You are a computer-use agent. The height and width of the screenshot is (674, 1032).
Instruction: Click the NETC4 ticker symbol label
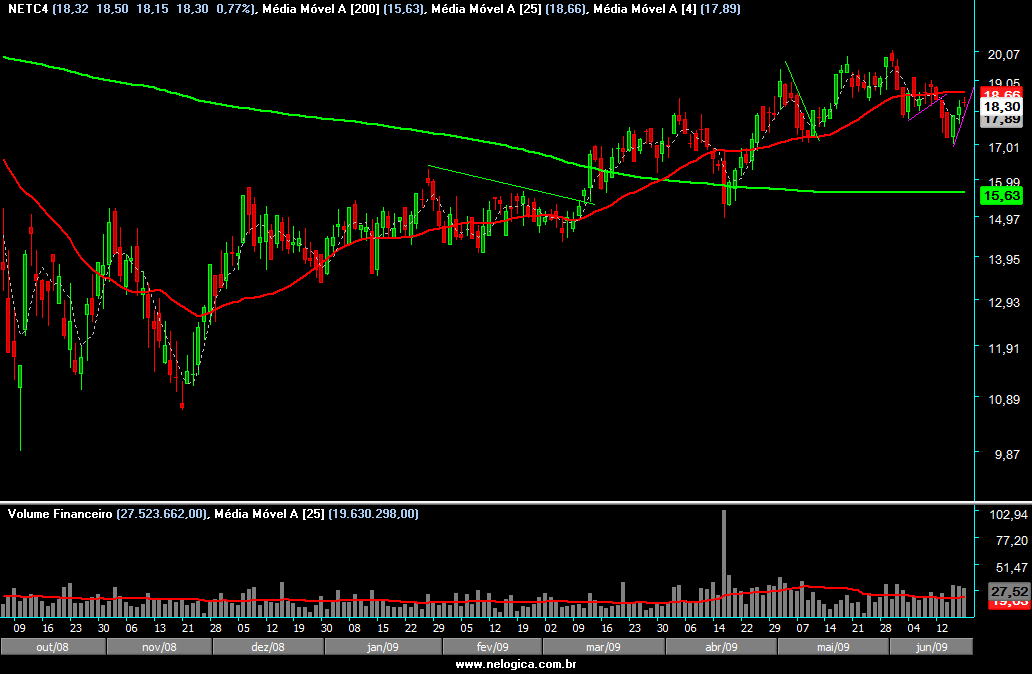(x=28, y=9)
